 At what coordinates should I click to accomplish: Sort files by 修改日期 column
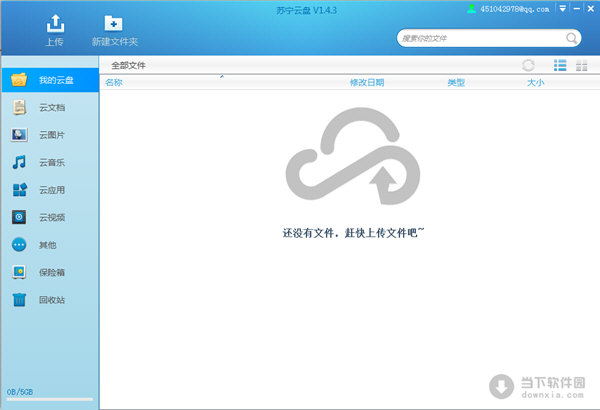tap(367, 82)
